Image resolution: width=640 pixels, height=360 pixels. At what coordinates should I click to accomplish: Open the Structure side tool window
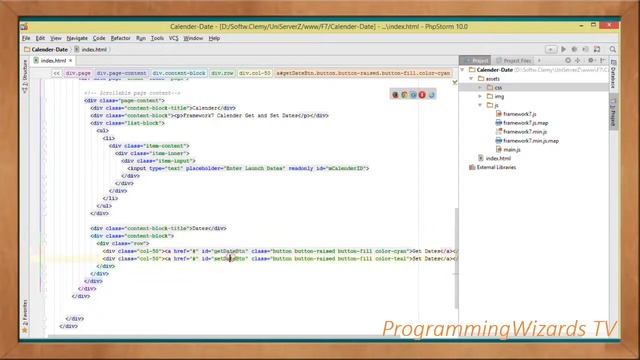pos(25,76)
